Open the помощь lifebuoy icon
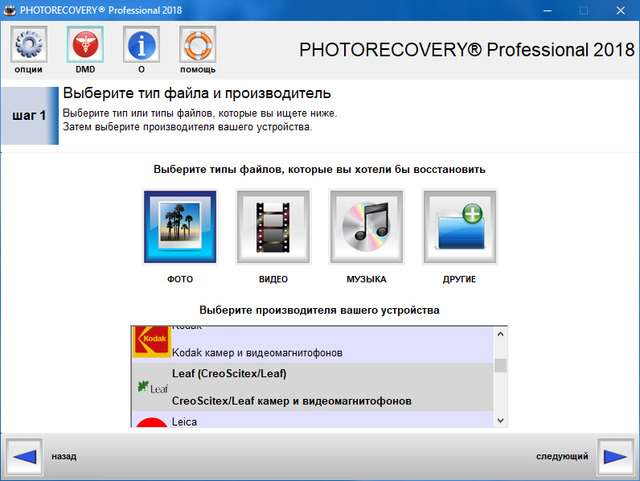Image resolution: width=640 pixels, height=481 pixels. pyautogui.click(x=198, y=44)
